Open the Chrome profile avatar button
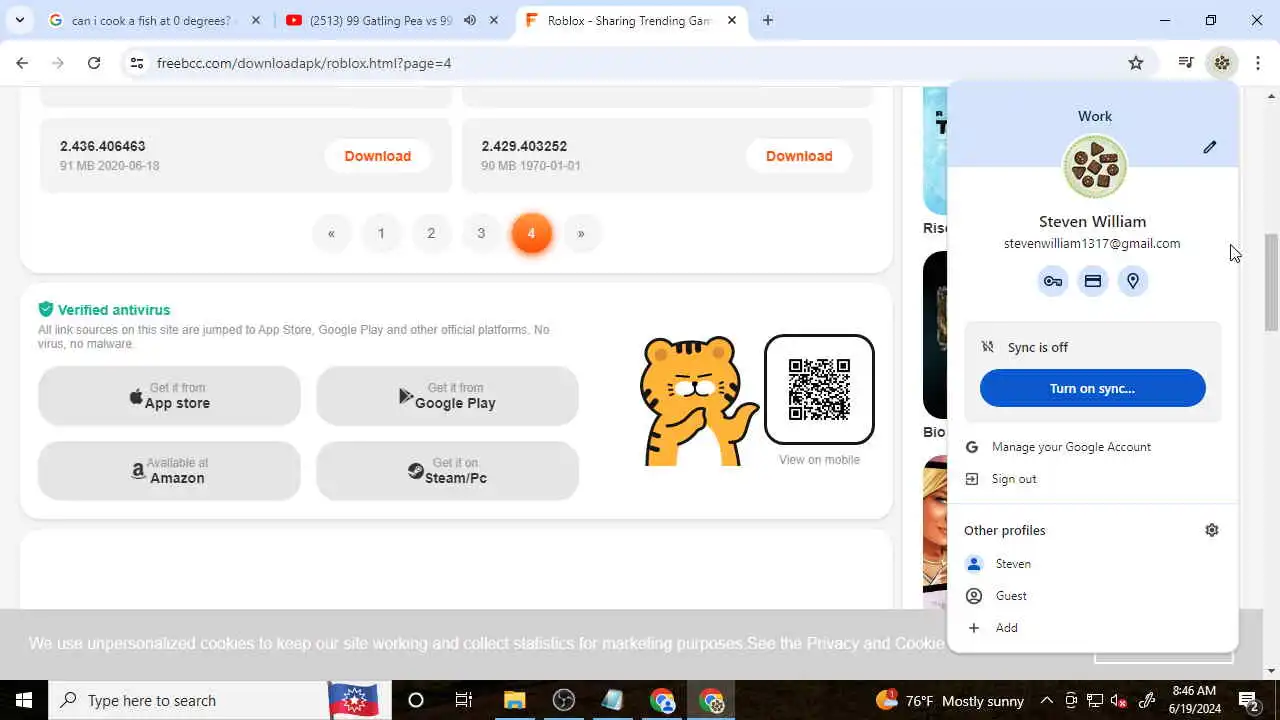The height and width of the screenshot is (720, 1280). (x=1222, y=63)
